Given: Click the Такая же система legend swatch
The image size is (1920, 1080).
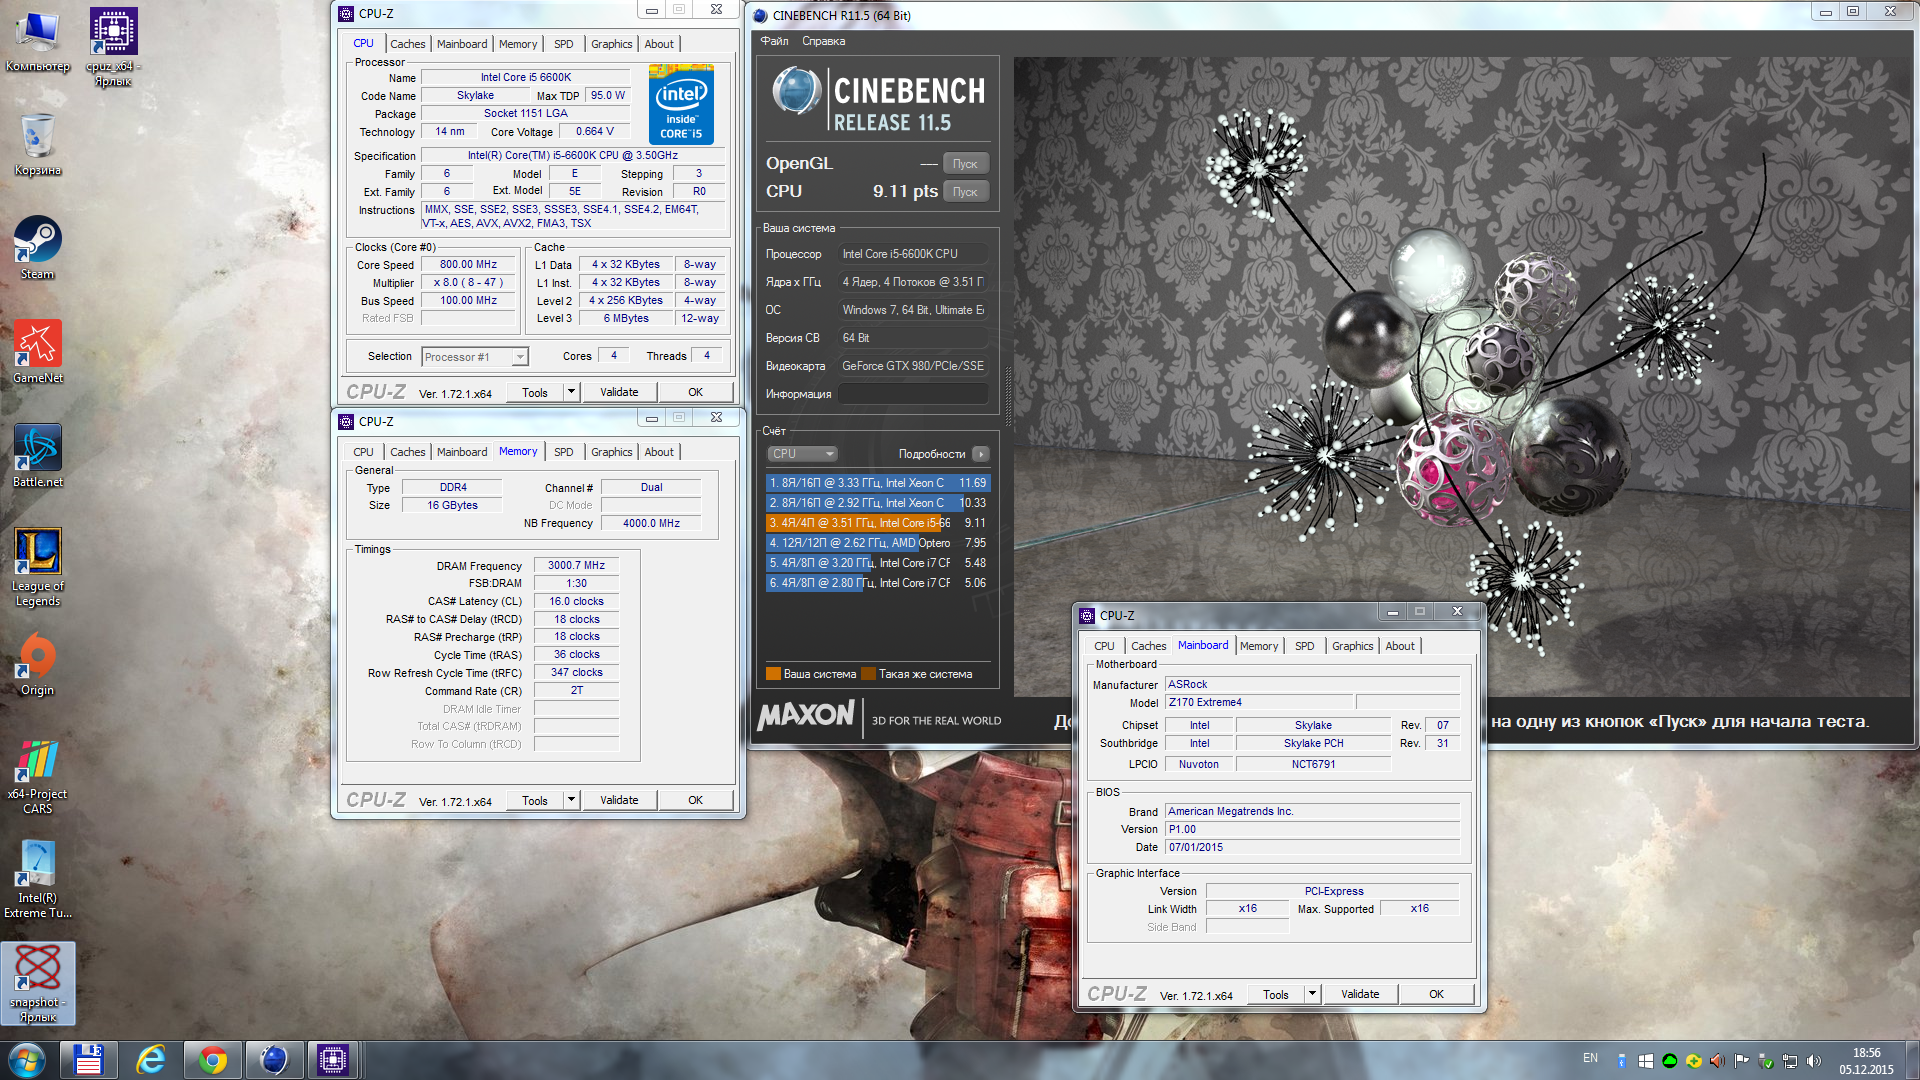Looking at the screenshot, I should pyautogui.click(x=869, y=674).
